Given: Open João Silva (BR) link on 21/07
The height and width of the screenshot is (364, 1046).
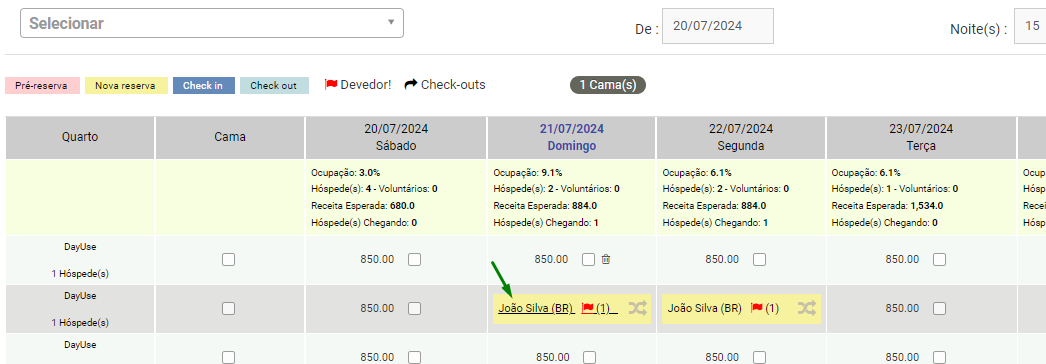Looking at the screenshot, I should click(536, 309).
